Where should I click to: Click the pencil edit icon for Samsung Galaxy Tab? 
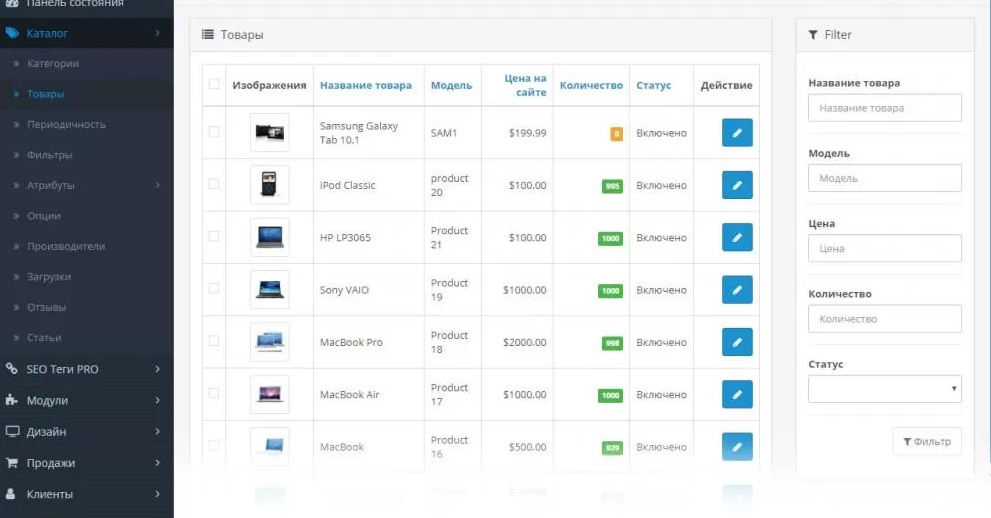[737, 133]
